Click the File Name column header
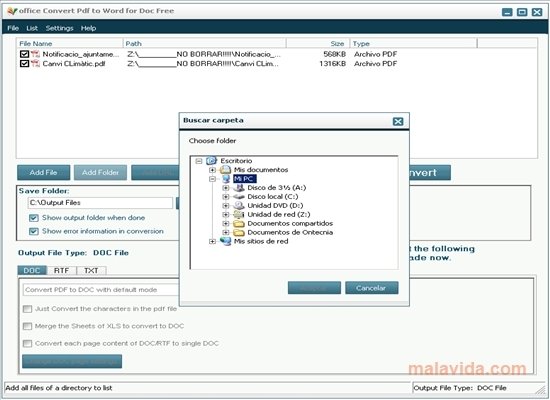550x400 pixels. tap(70, 44)
